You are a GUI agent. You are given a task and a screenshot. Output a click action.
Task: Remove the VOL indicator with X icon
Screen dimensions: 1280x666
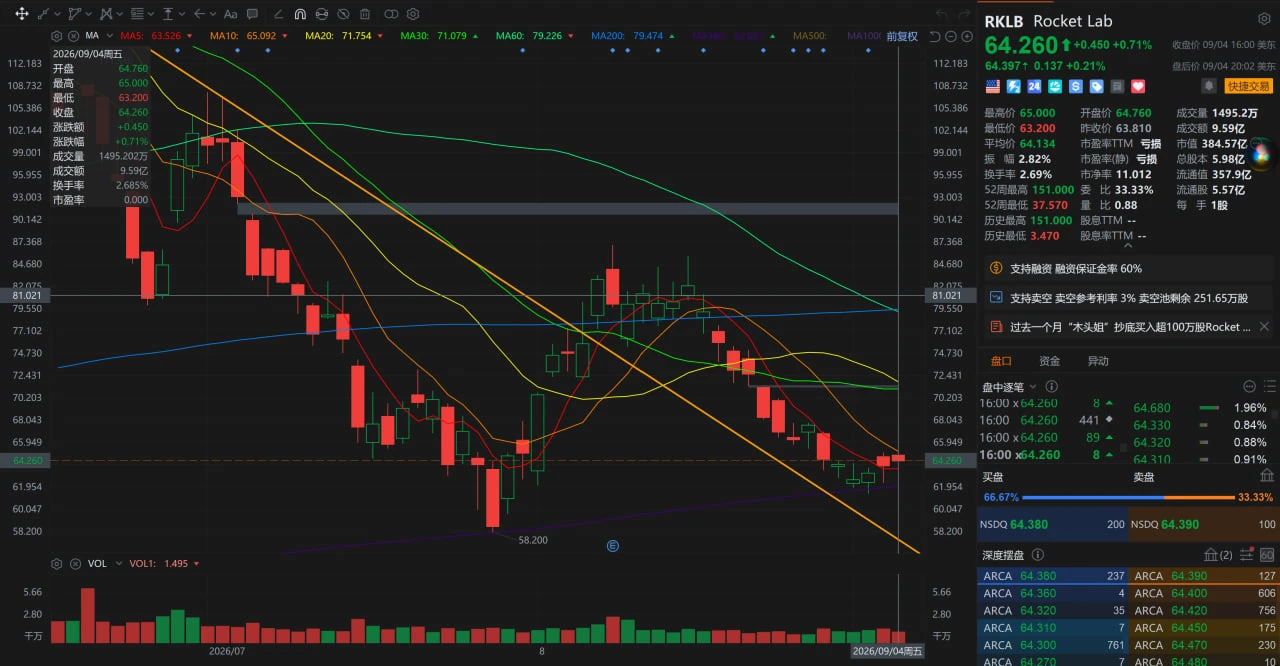pyautogui.click(x=75, y=564)
